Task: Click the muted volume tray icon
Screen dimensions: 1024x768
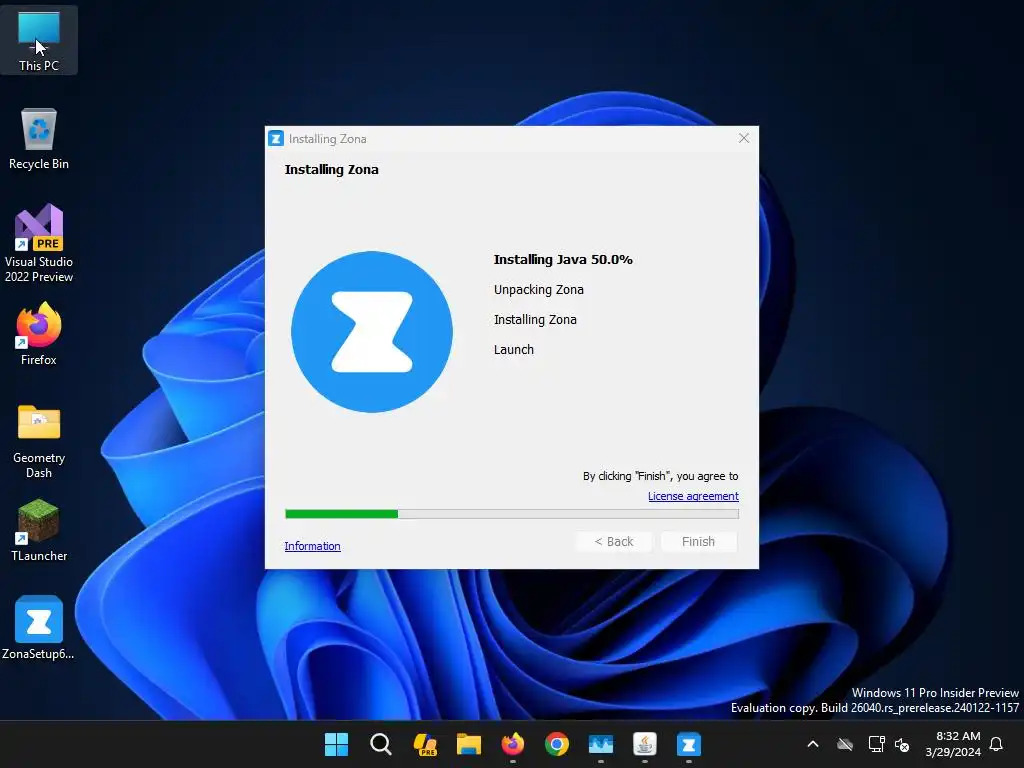Action: [903, 744]
